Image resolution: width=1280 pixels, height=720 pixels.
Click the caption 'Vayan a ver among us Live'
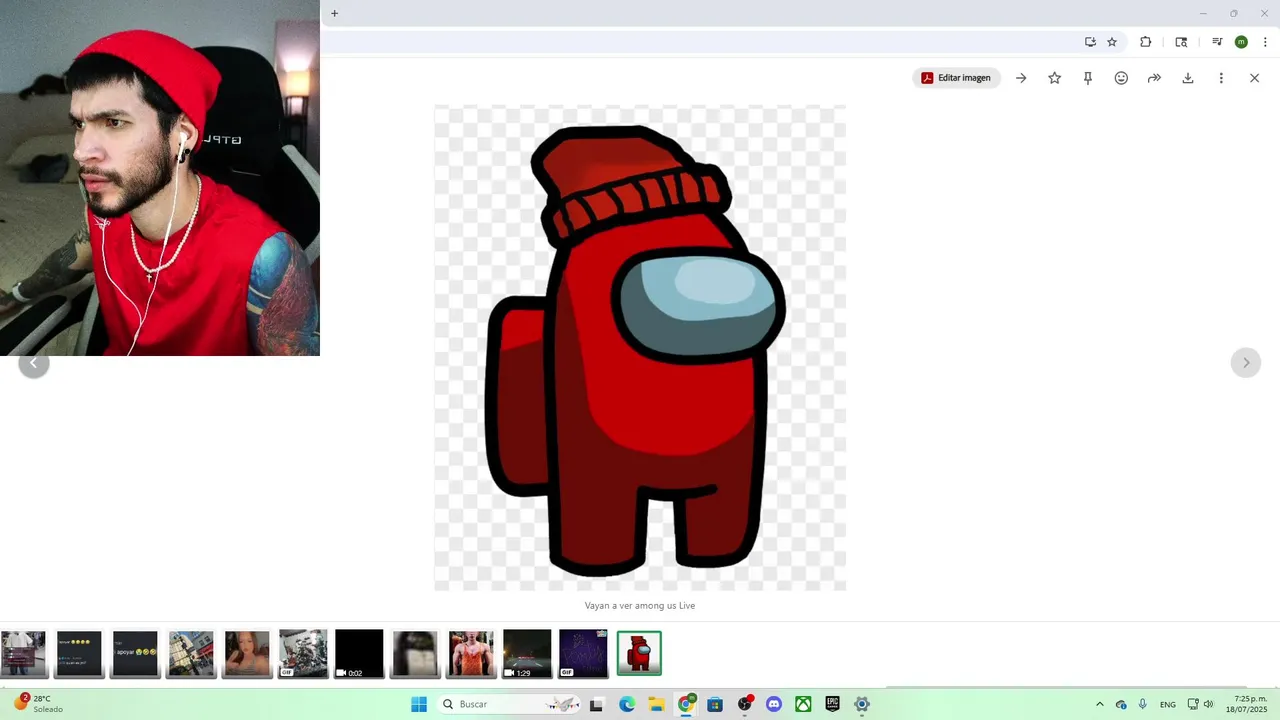pyautogui.click(x=640, y=606)
